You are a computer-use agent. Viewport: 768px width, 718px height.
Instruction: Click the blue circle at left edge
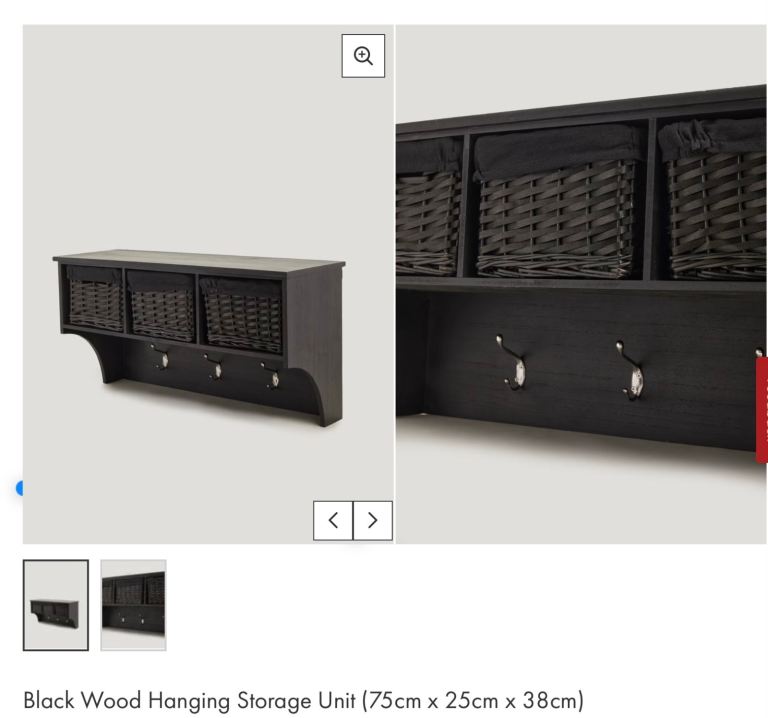tap(20, 488)
